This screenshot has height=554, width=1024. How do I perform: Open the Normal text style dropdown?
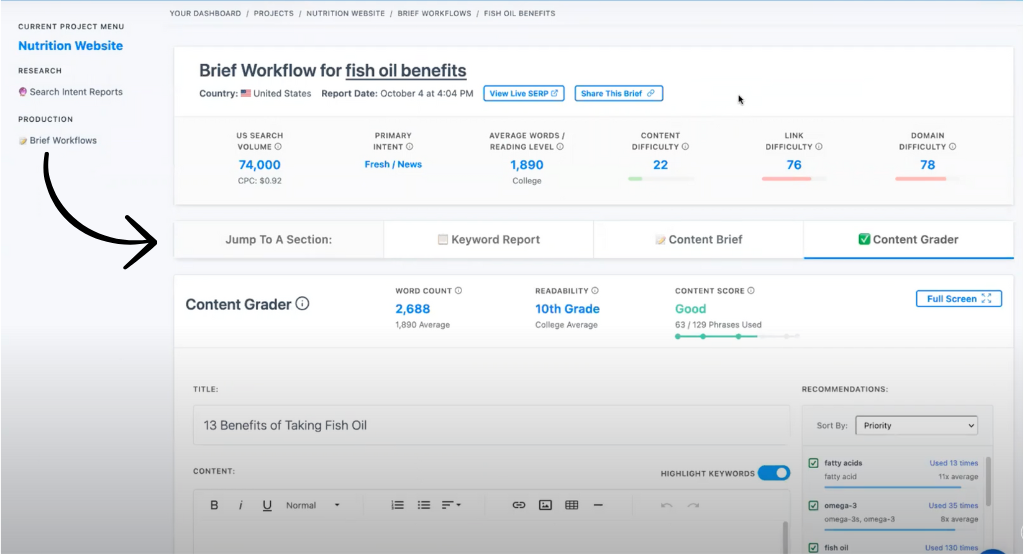point(312,505)
